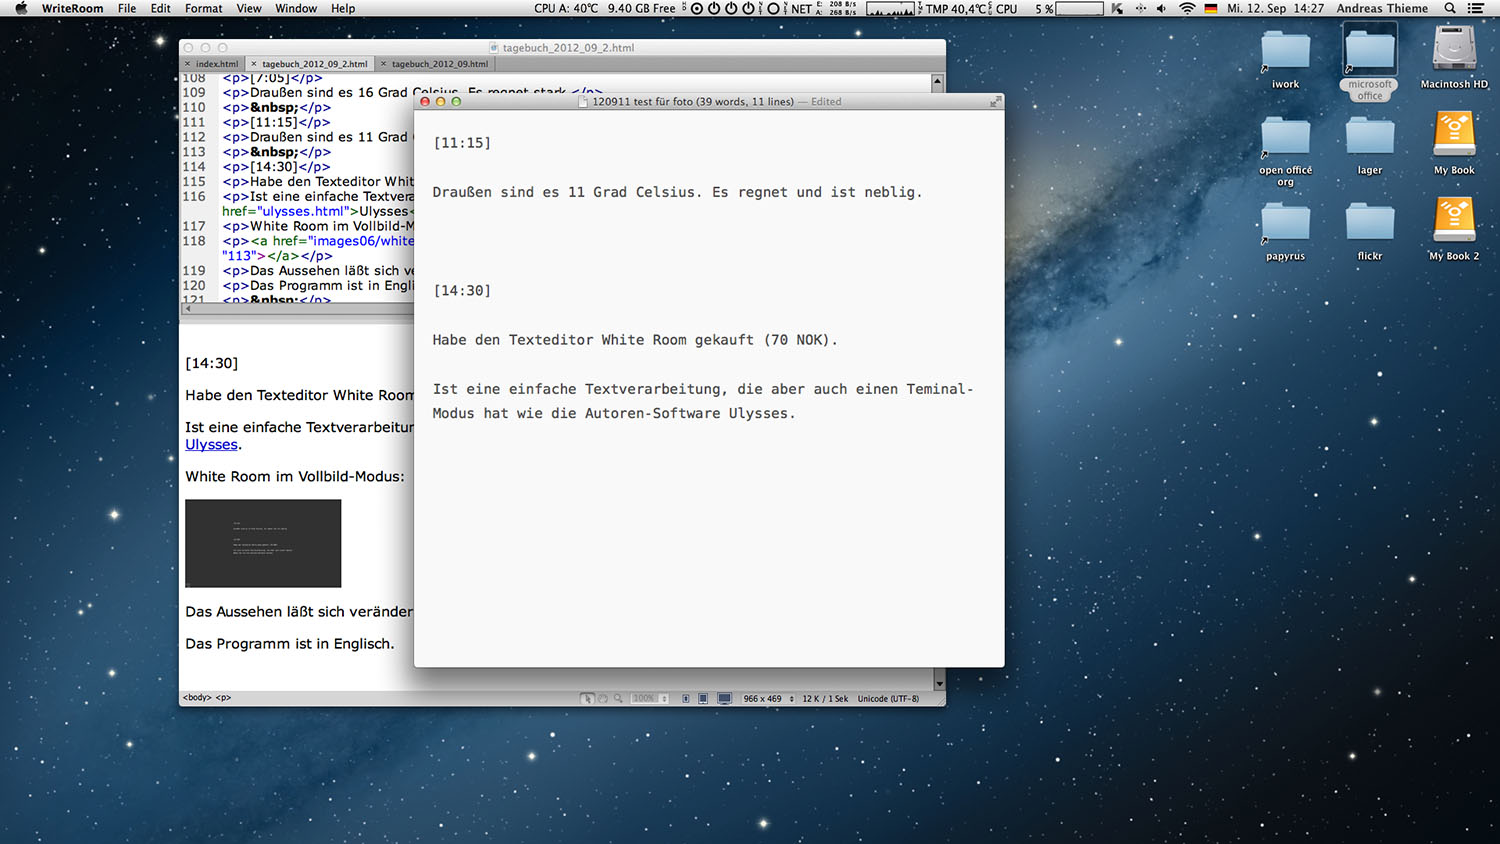
Task: Click the <p> tag in tag selector
Action: 223,698
